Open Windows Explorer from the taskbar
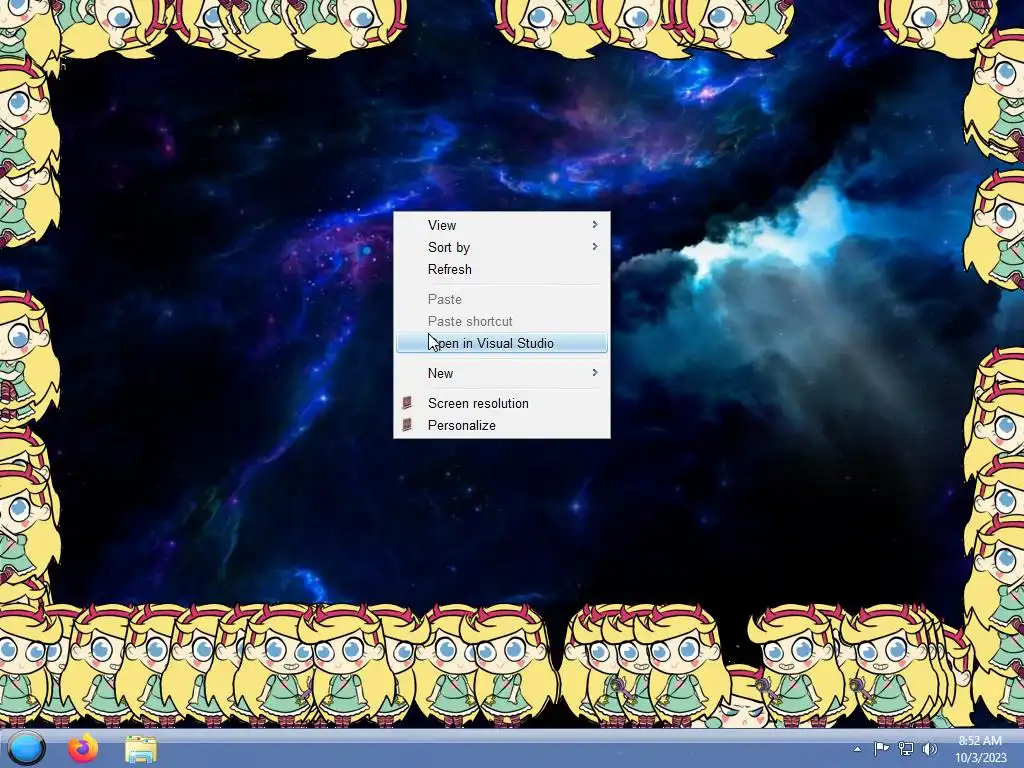 pos(140,749)
